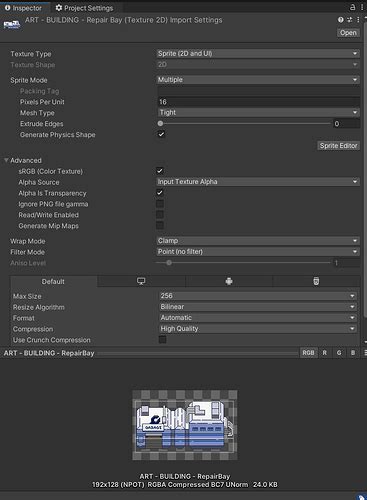Viewport: 367px width, 500px height.
Task: Open the Mesh Type dropdown
Action: click(x=258, y=112)
